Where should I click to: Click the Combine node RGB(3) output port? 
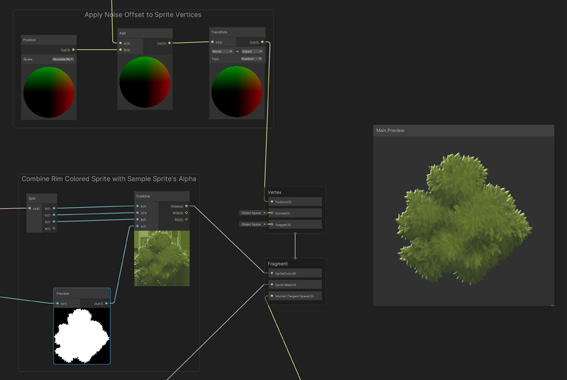187,213
